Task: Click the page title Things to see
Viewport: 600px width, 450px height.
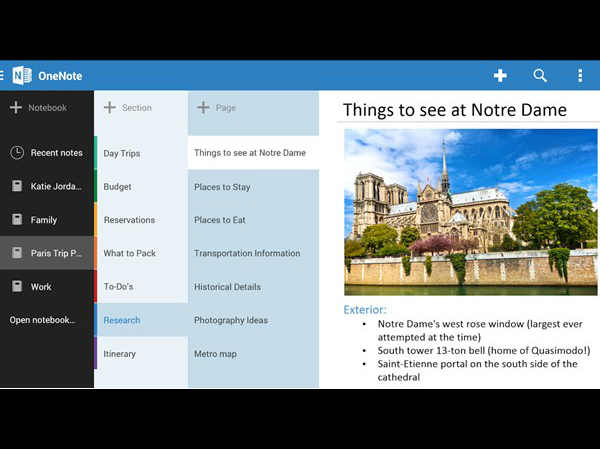Action: pyautogui.click(x=454, y=110)
